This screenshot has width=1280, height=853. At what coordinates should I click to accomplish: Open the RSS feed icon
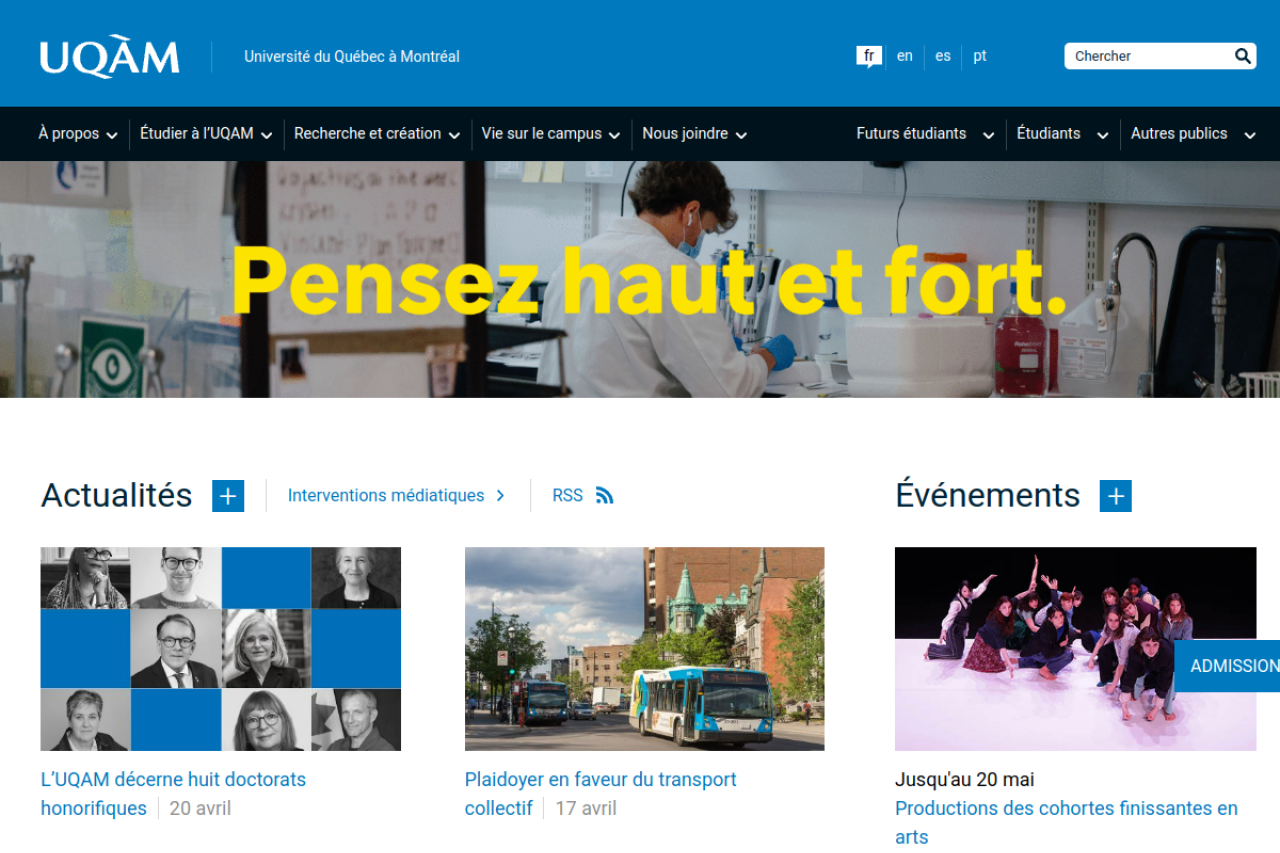click(604, 495)
